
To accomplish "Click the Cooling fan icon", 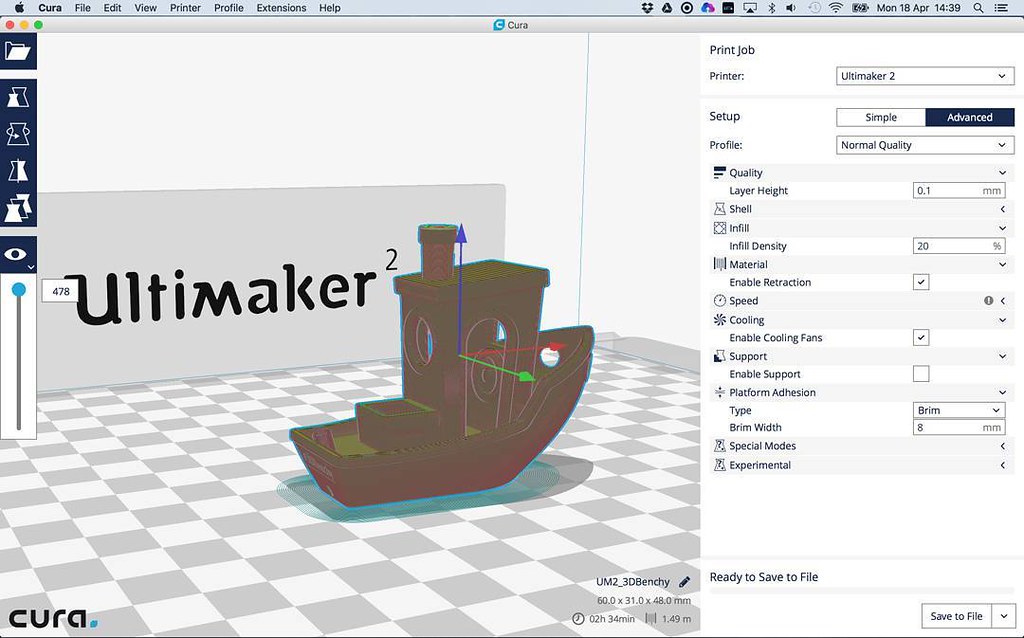I will [719, 320].
